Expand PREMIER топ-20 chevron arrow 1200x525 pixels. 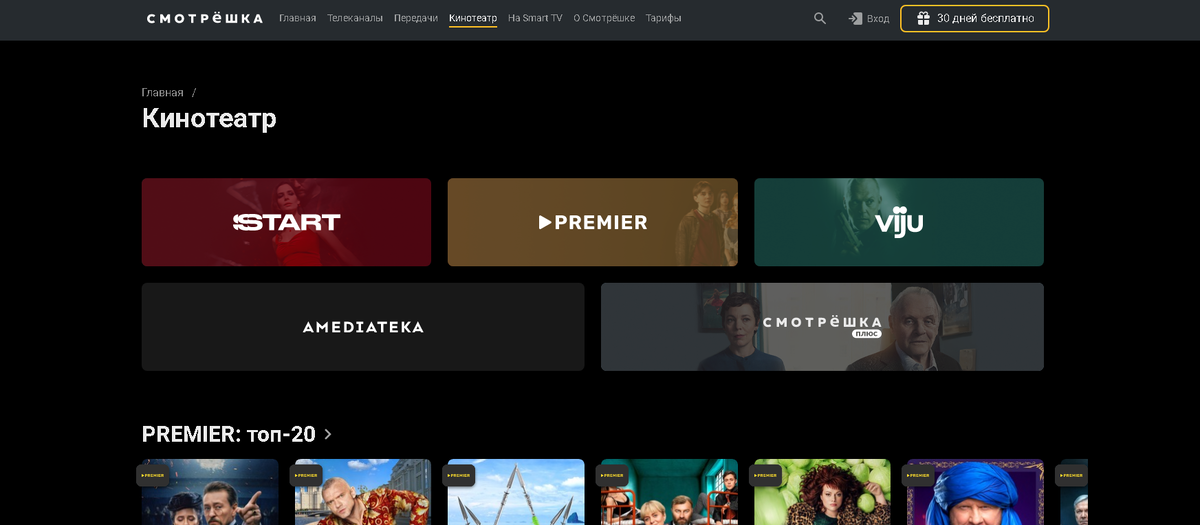[x=328, y=435]
